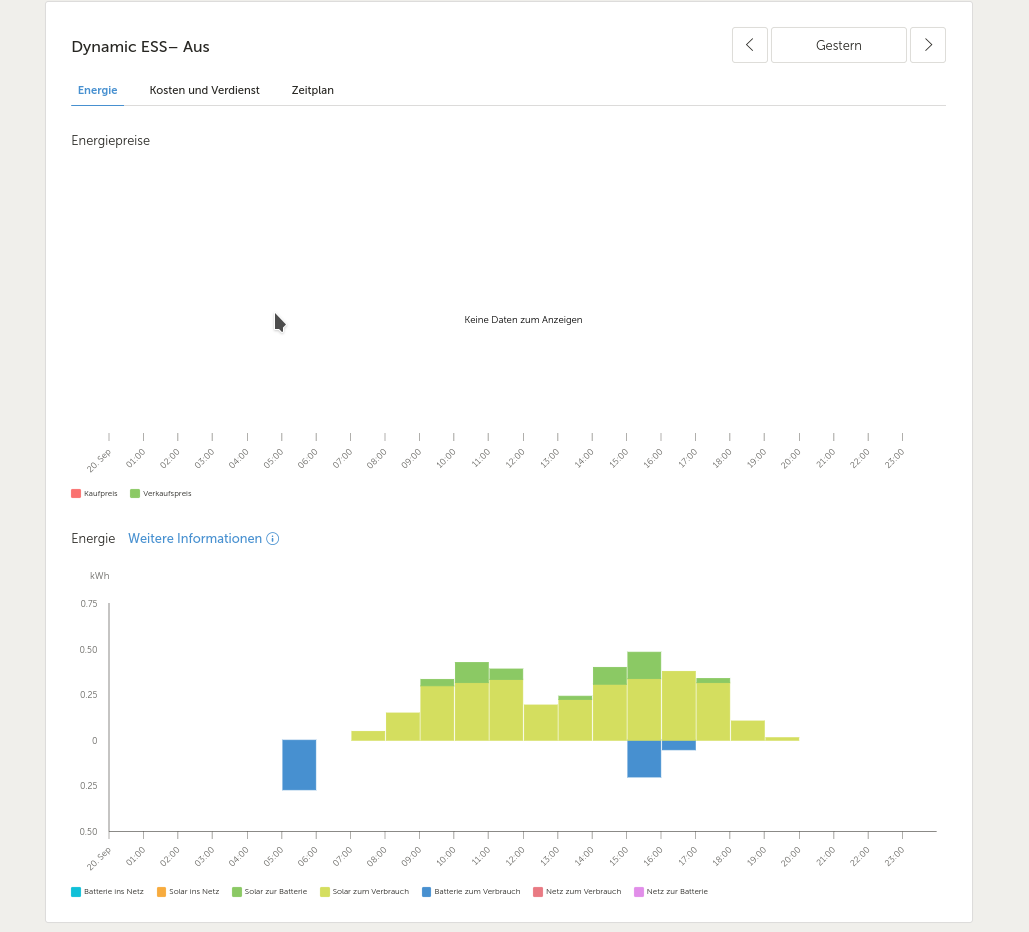Go to the previous day with left arrow
The height and width of the screenshot is (932, 1029).
pyautogui.click(x=749, y=45)
